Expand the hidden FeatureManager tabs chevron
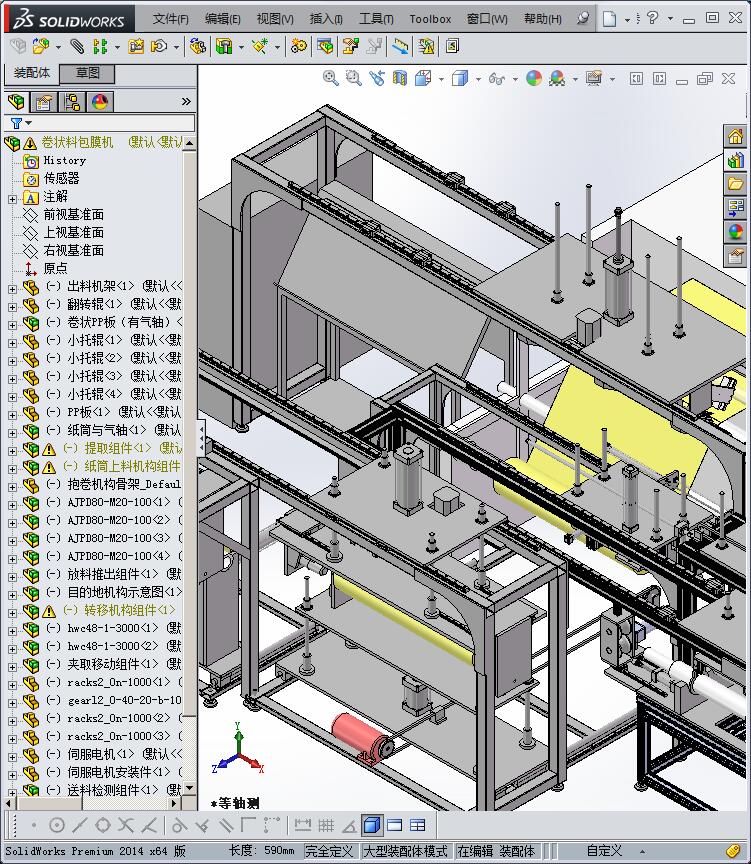This screenshot has width=751, height=864. 186,101
